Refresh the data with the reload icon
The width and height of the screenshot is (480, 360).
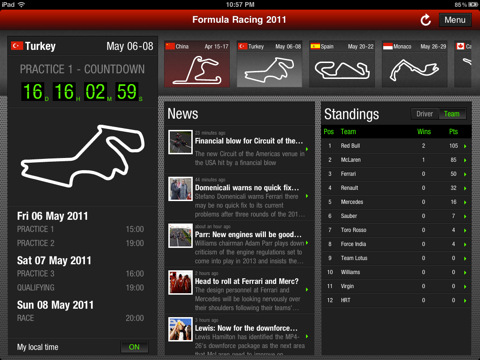click(x=425, y=20)
